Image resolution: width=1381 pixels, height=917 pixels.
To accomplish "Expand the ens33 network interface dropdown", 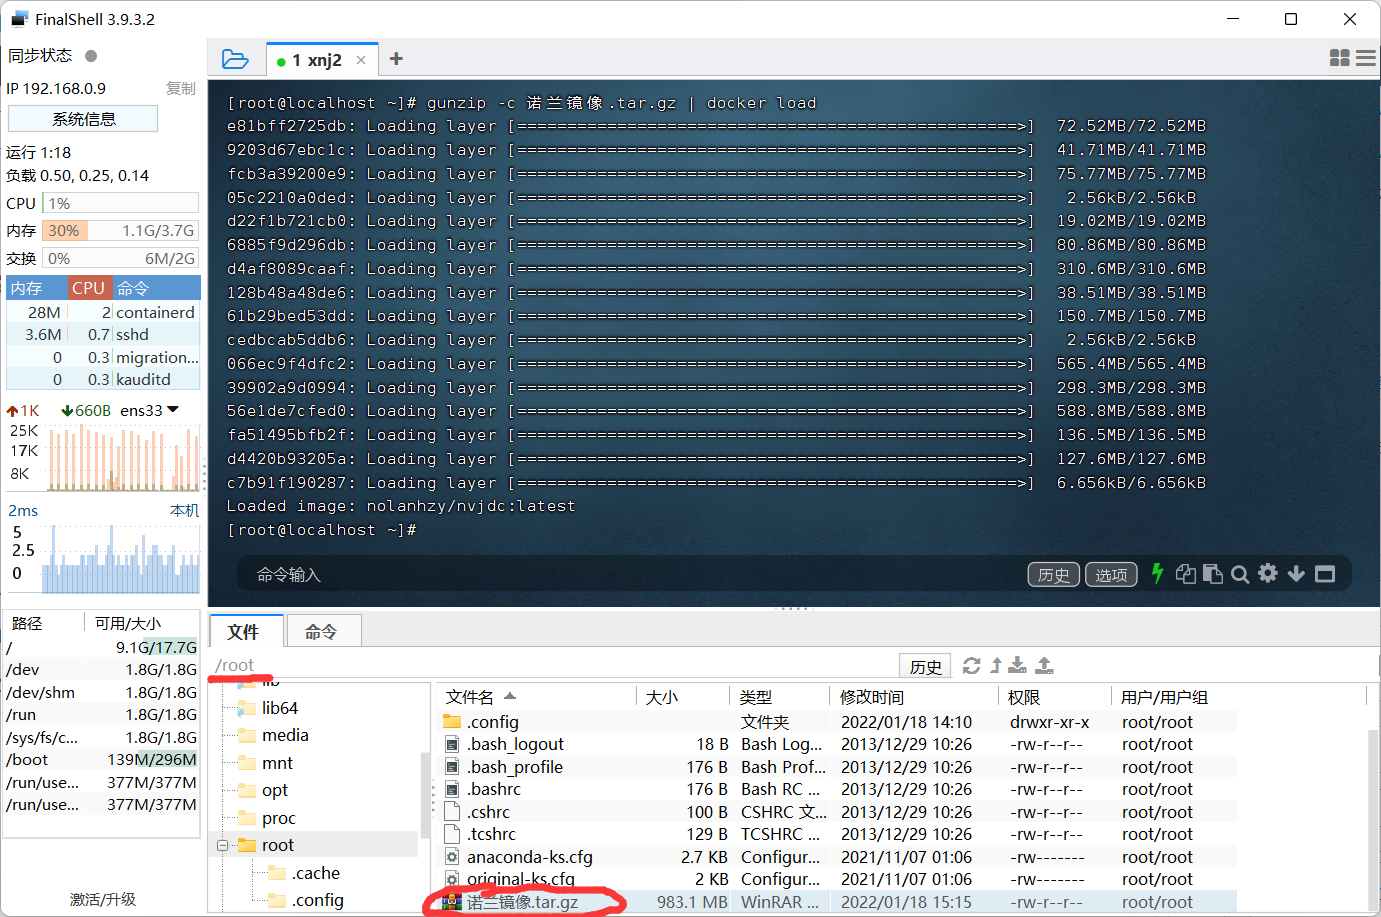I will 173,410.
